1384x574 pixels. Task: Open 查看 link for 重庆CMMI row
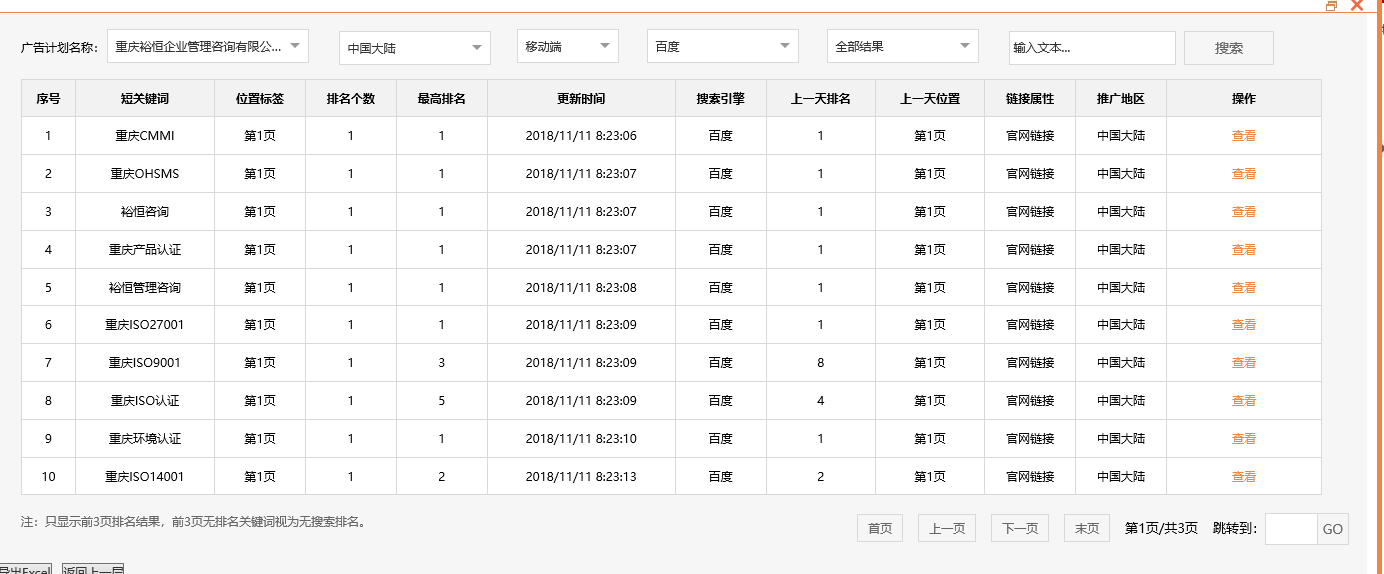click(x=1244, y=136)
